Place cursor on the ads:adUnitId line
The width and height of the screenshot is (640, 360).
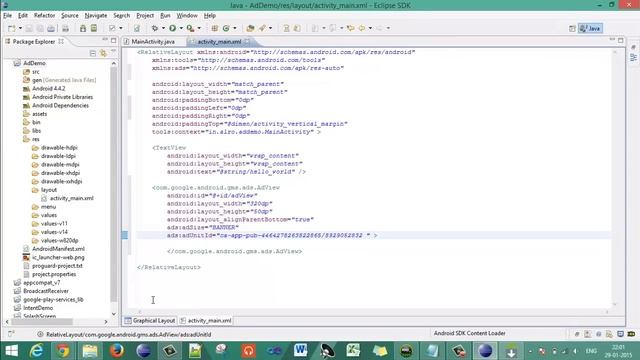click(272, 236)
